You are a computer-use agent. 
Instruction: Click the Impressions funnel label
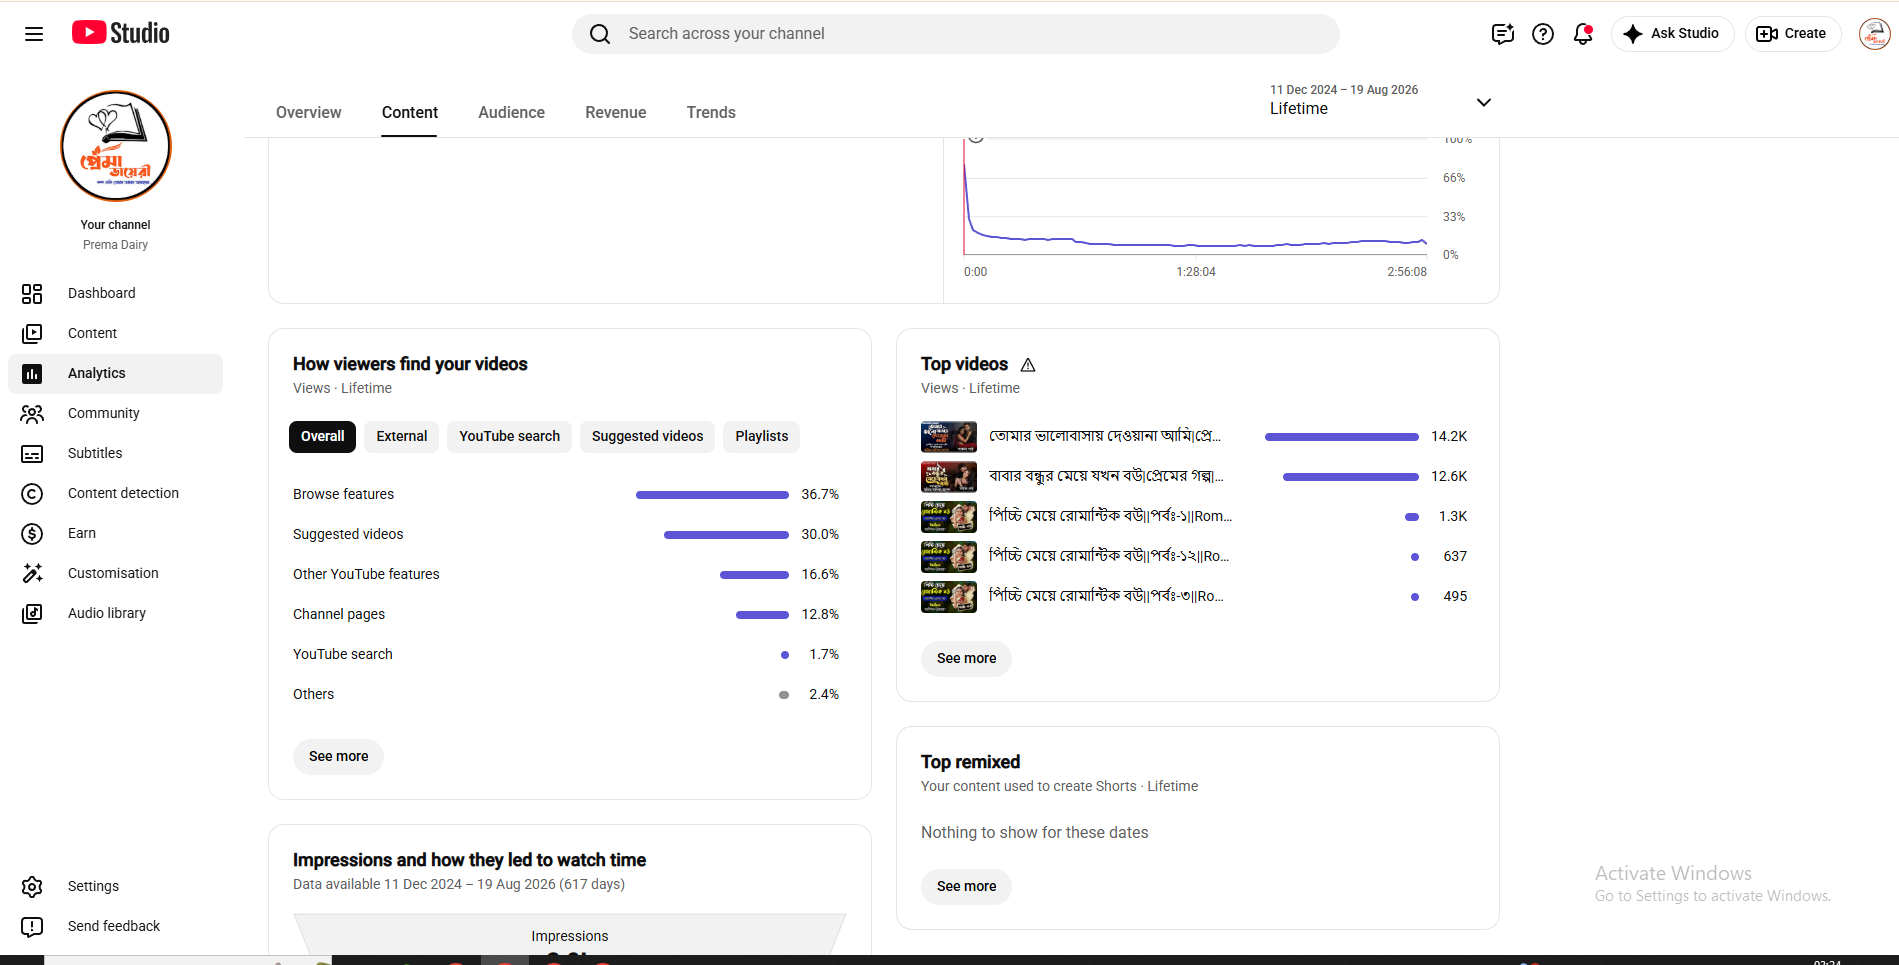click(x=570, y=936)
